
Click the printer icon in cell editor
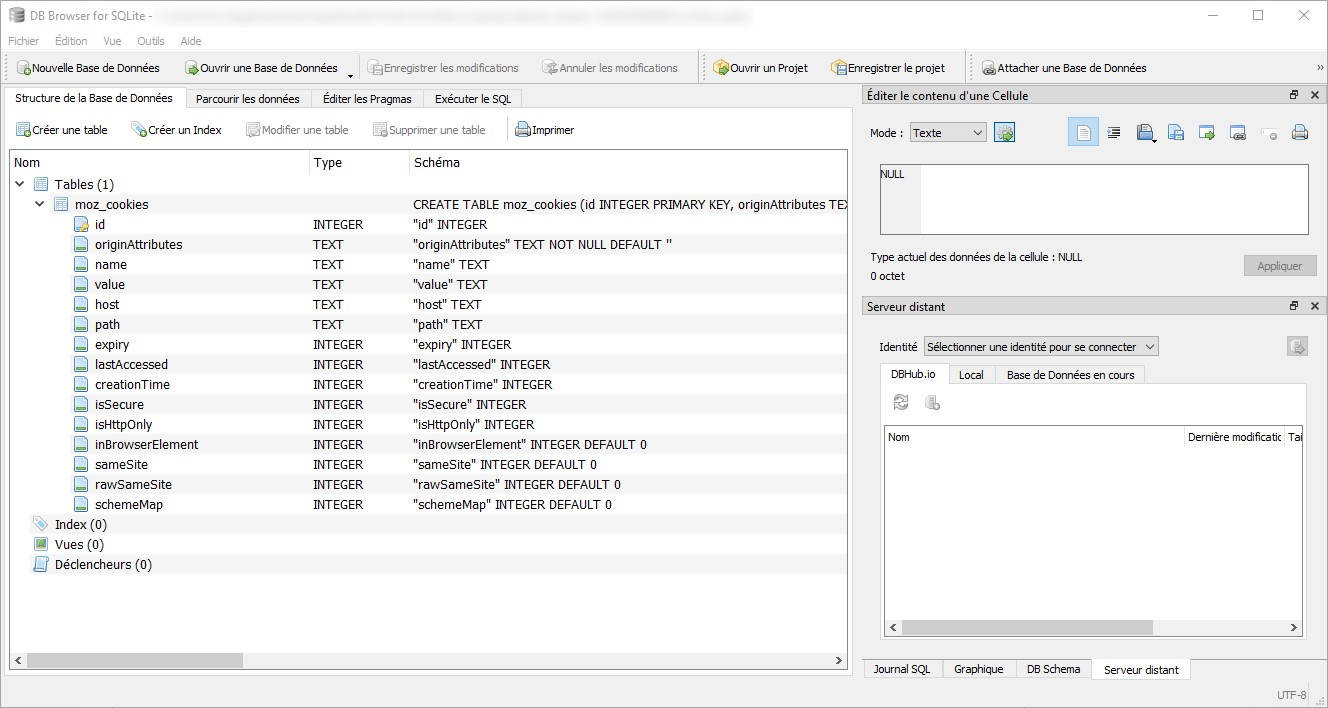(1299, 133)
